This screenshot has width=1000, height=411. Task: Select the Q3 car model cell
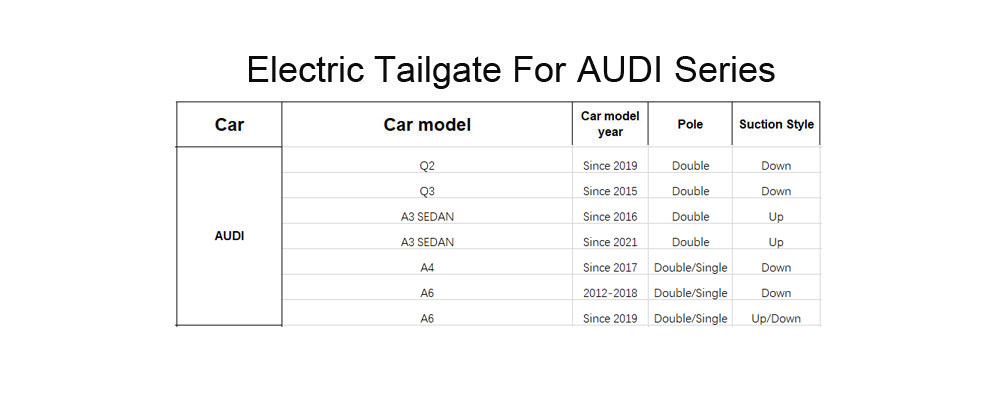point(427,191)
